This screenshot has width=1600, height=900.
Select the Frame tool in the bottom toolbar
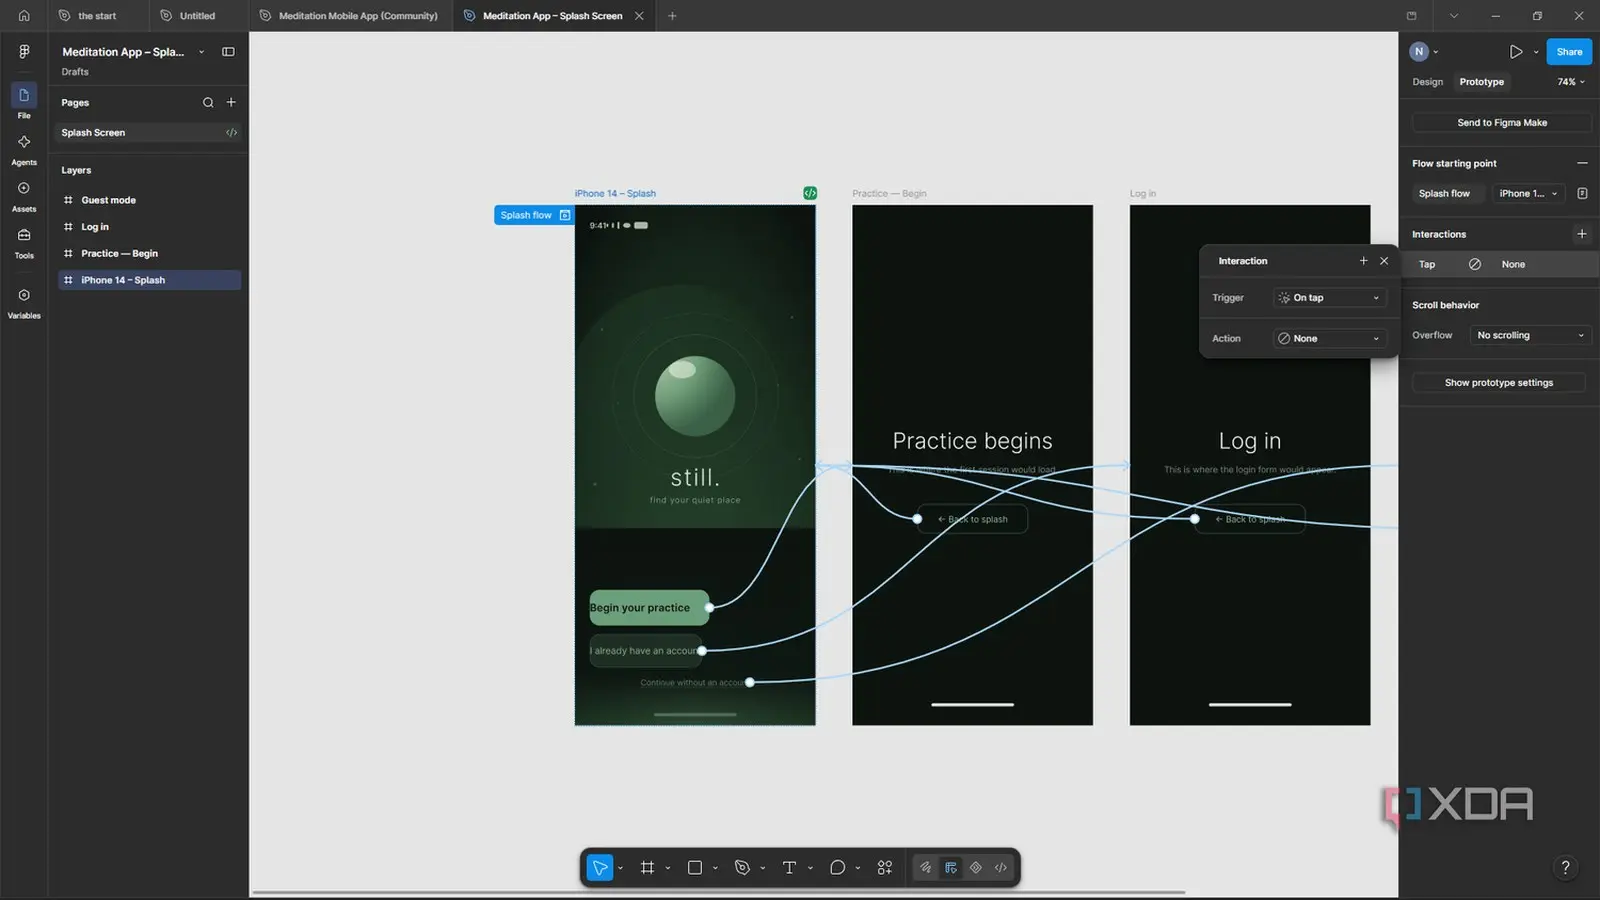(x=647, y=867)
